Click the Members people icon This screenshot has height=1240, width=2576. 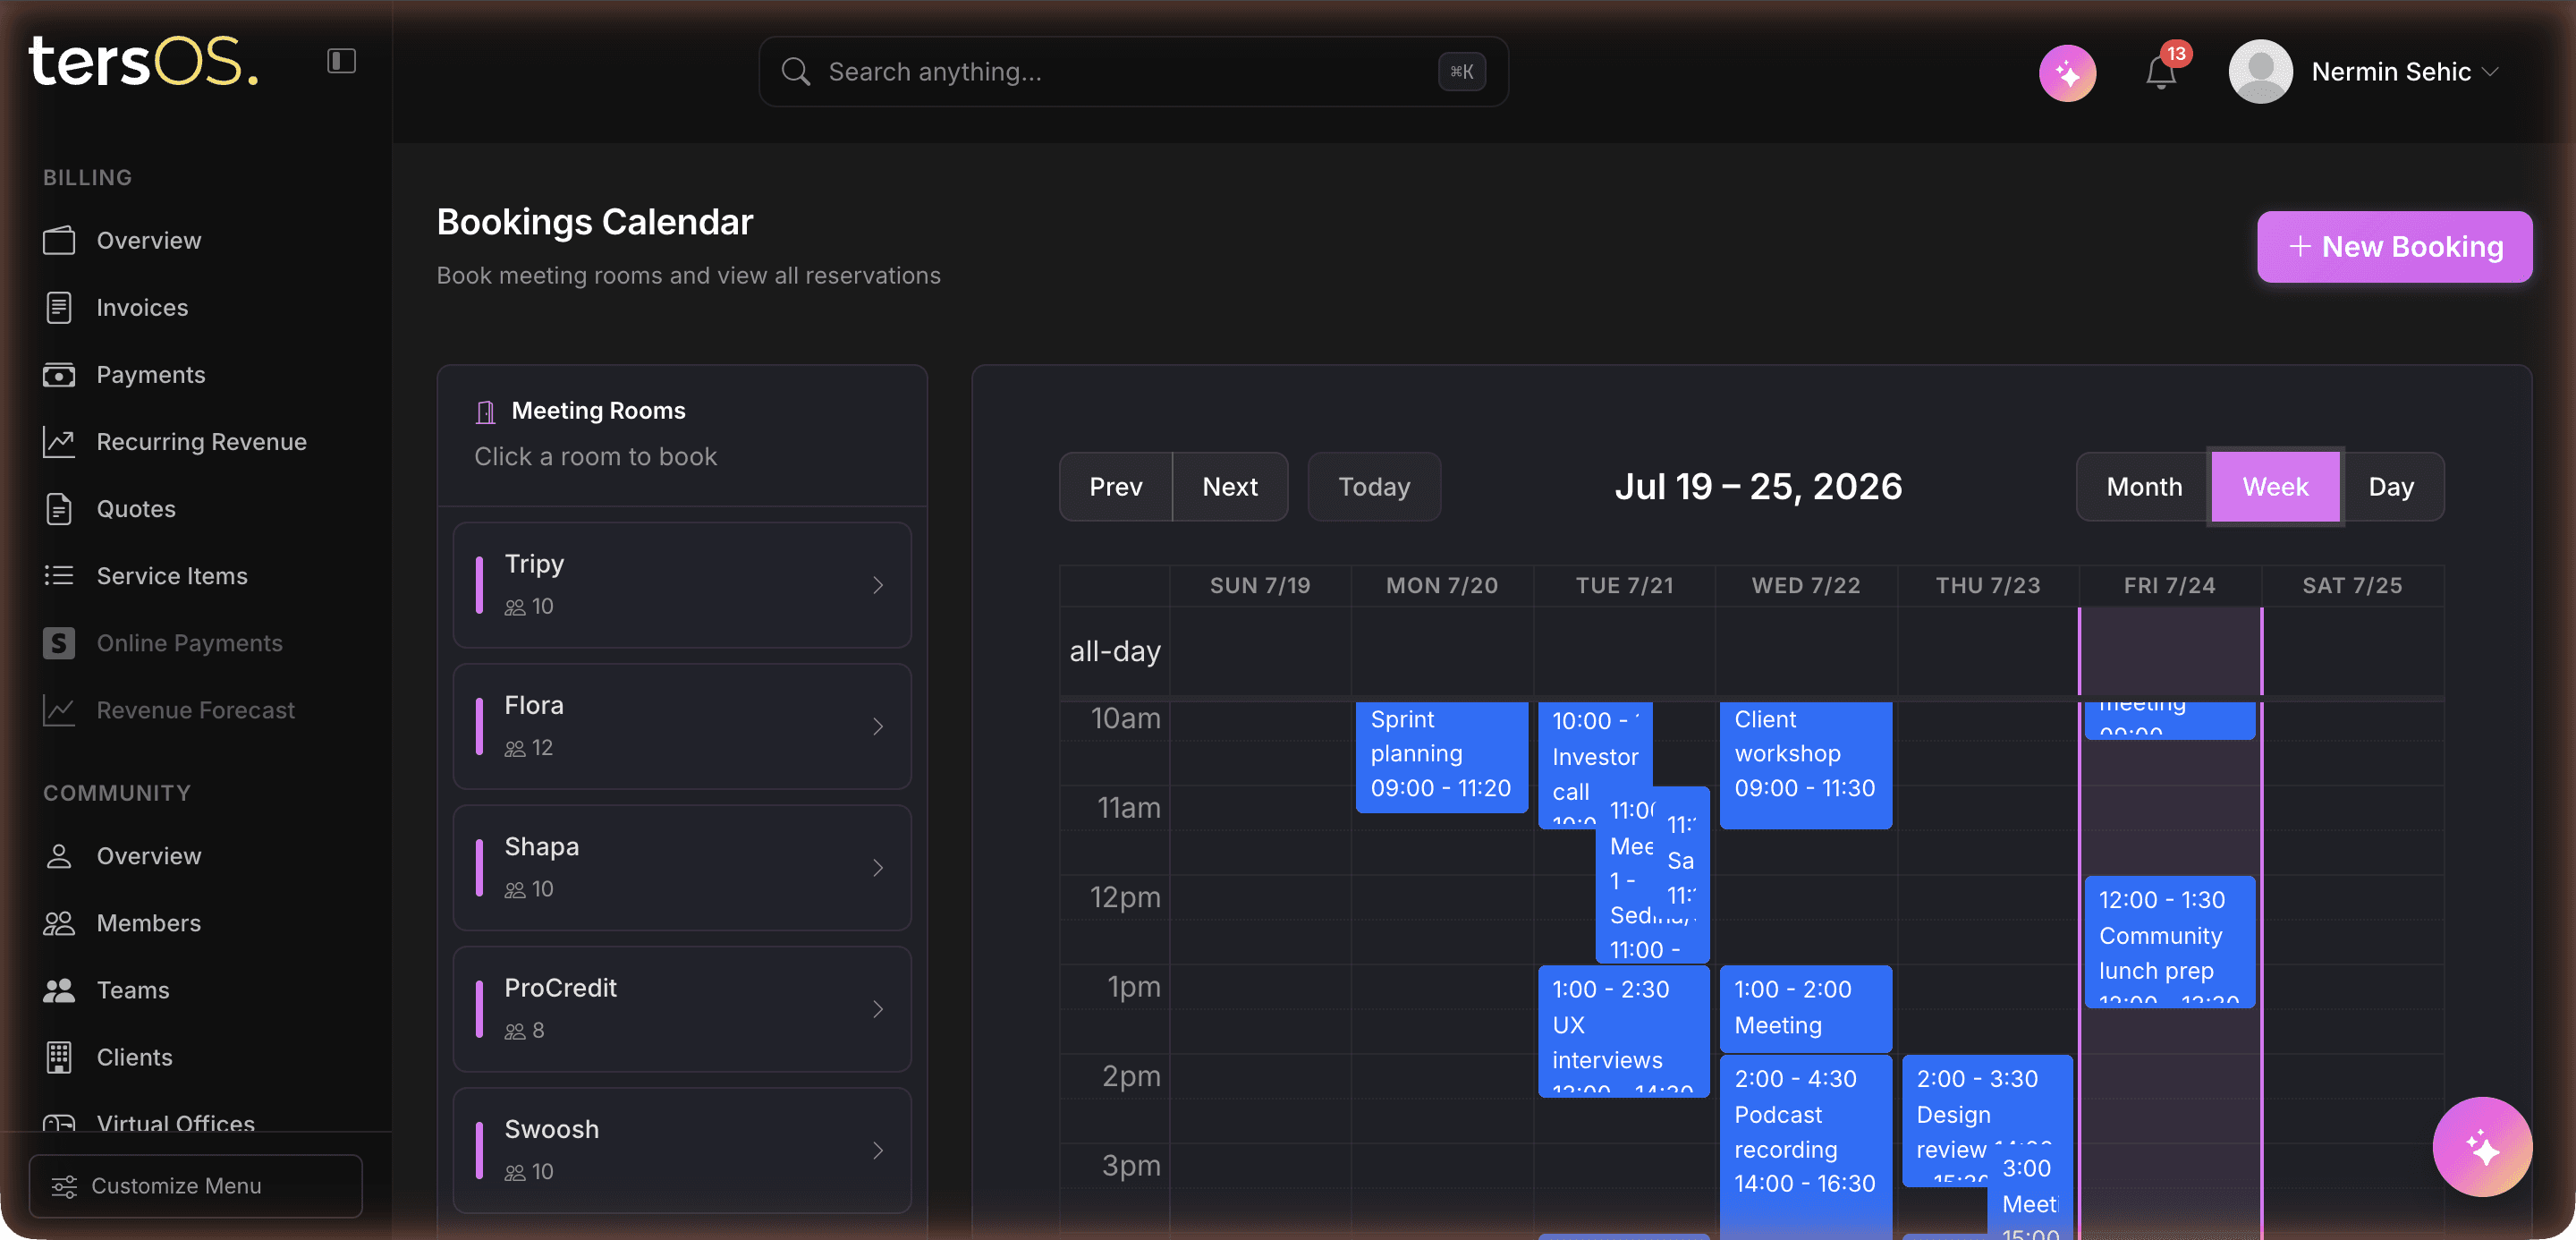pyautogui.click(x=59, y=923)
